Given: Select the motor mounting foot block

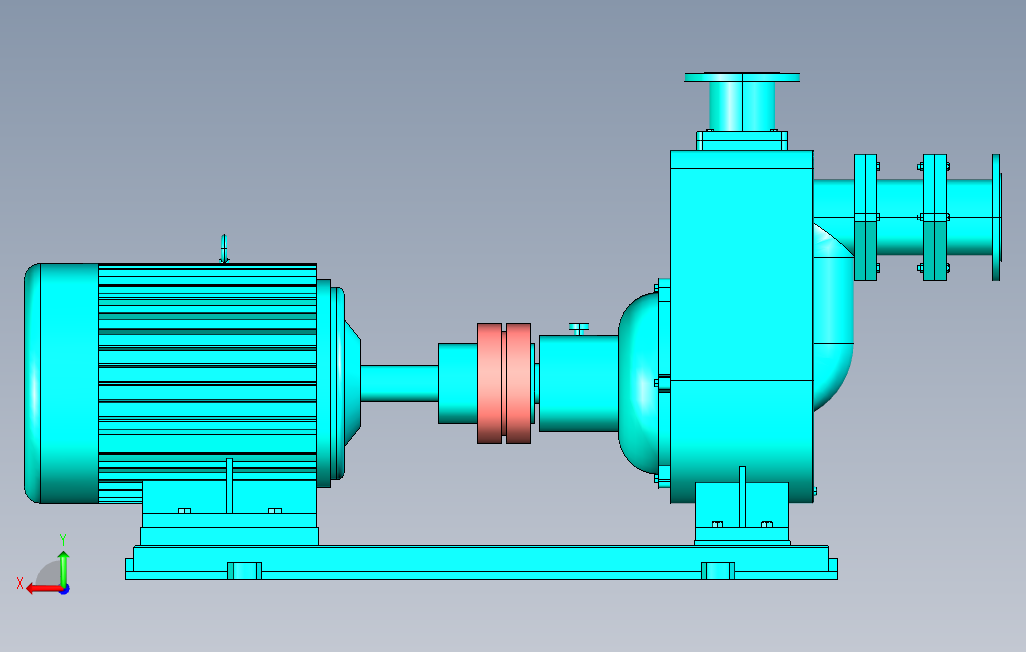Looking at the screenshot, I should tap(229, 512).
